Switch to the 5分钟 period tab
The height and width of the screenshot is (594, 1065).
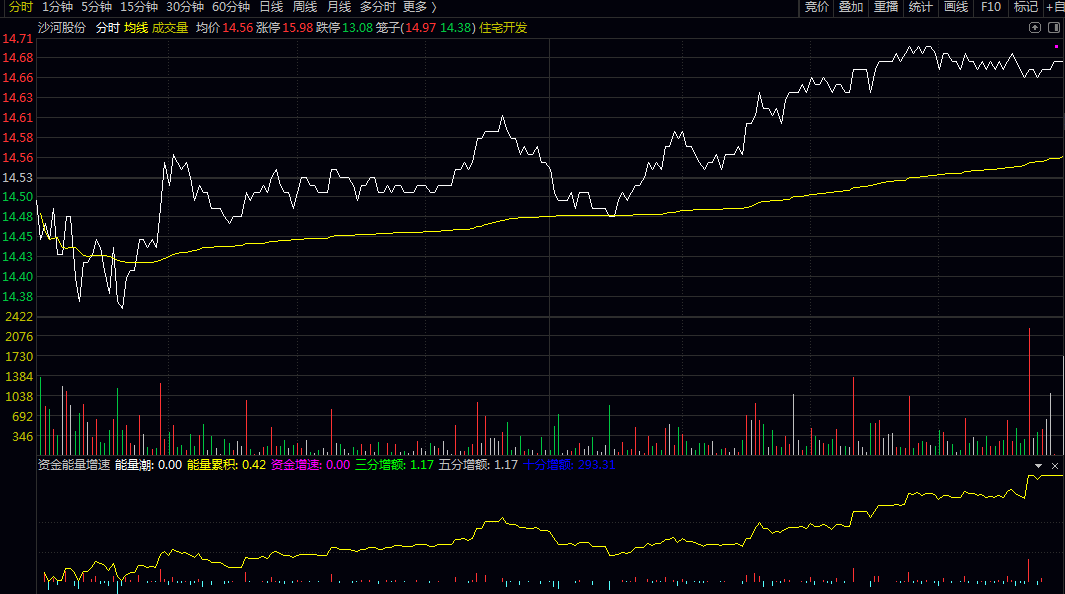[x=96, y=7]
